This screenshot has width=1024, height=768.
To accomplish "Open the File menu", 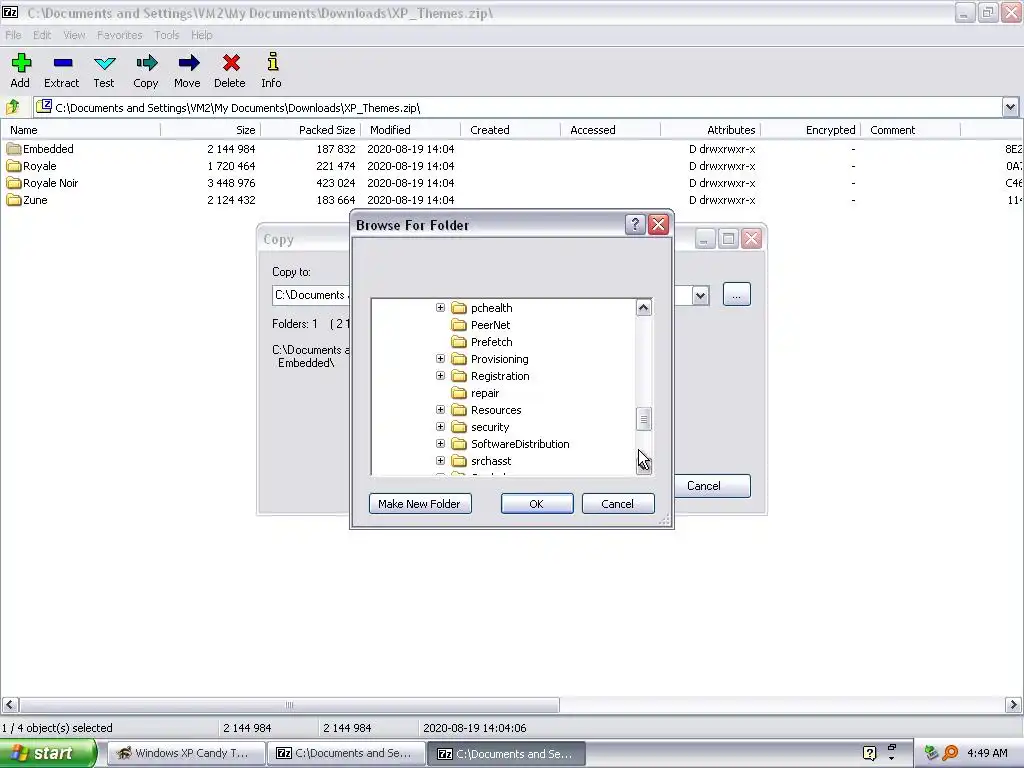I will tap(13, 35).
